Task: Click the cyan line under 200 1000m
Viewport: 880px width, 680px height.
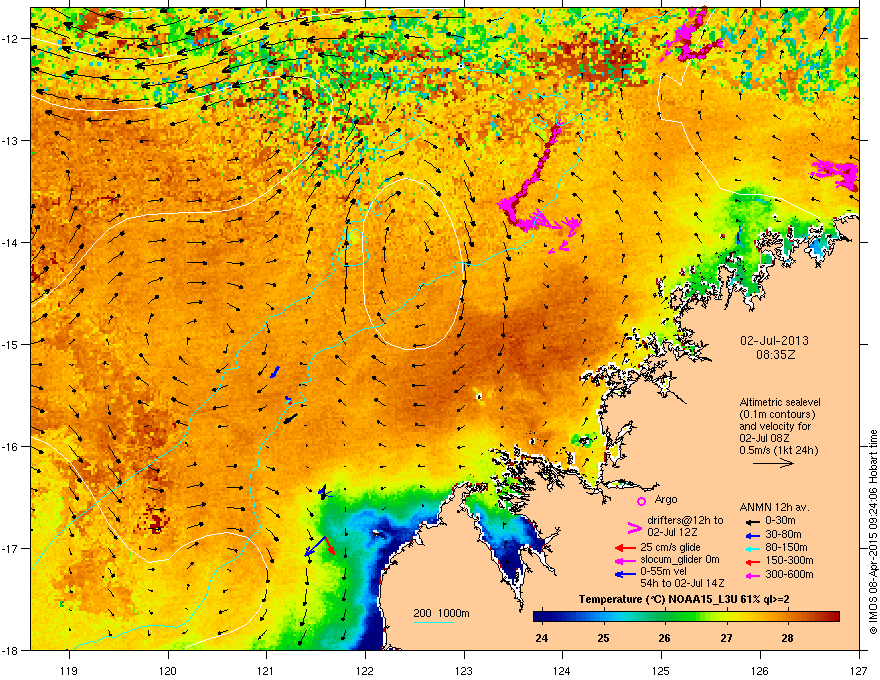Action: tap(433, 622)
